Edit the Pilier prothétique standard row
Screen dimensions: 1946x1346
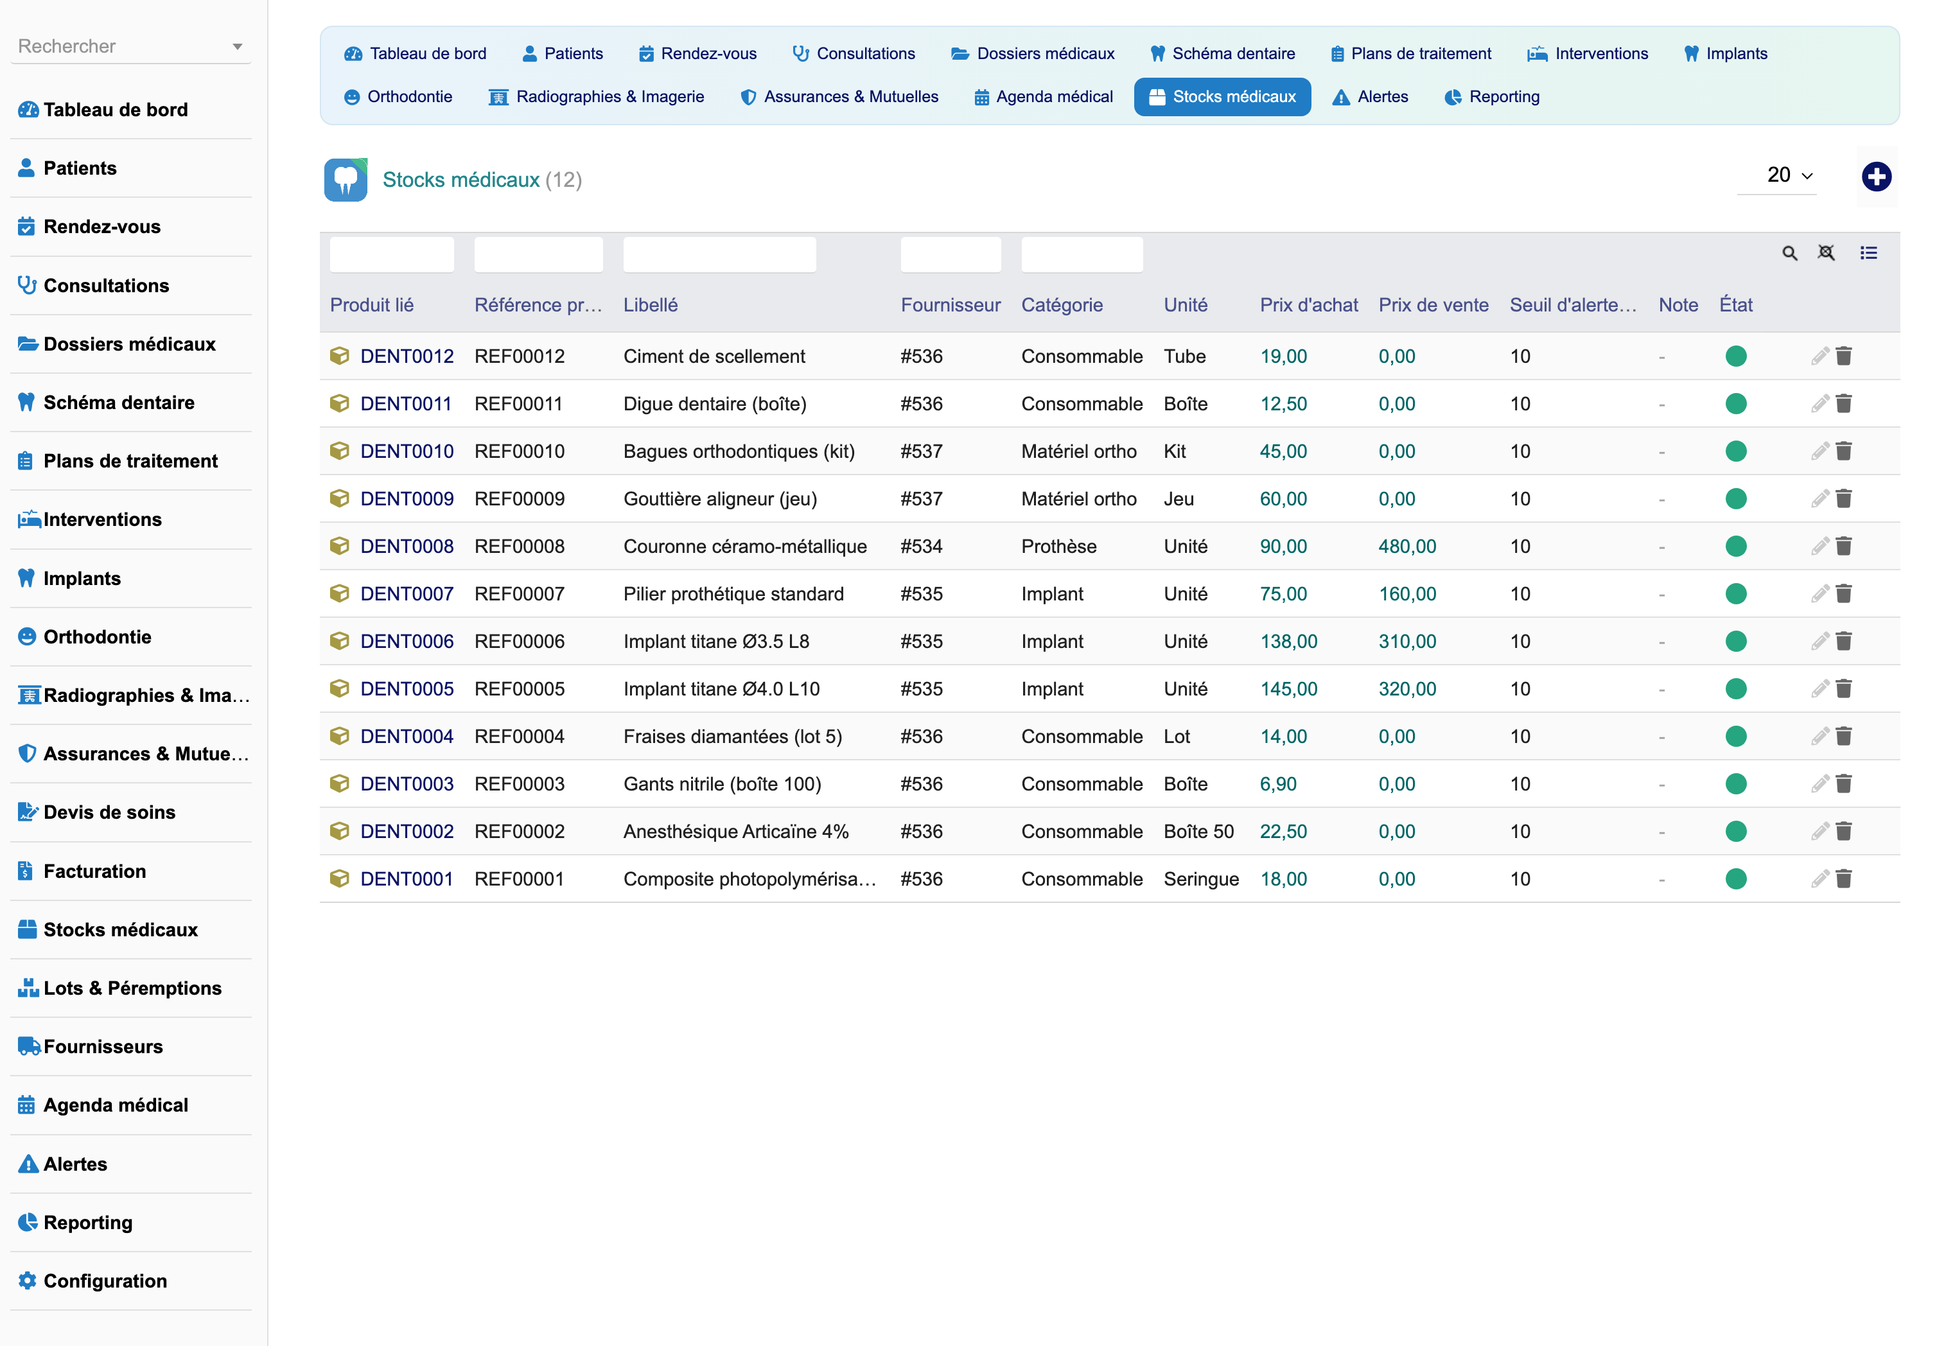1819,594
